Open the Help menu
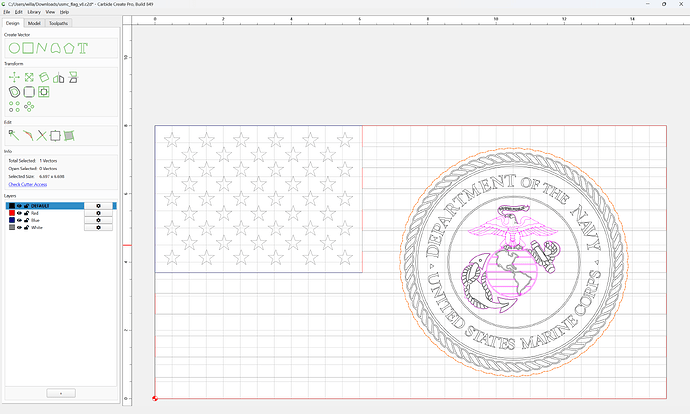The image size is (690, 414). click(64, 12)
